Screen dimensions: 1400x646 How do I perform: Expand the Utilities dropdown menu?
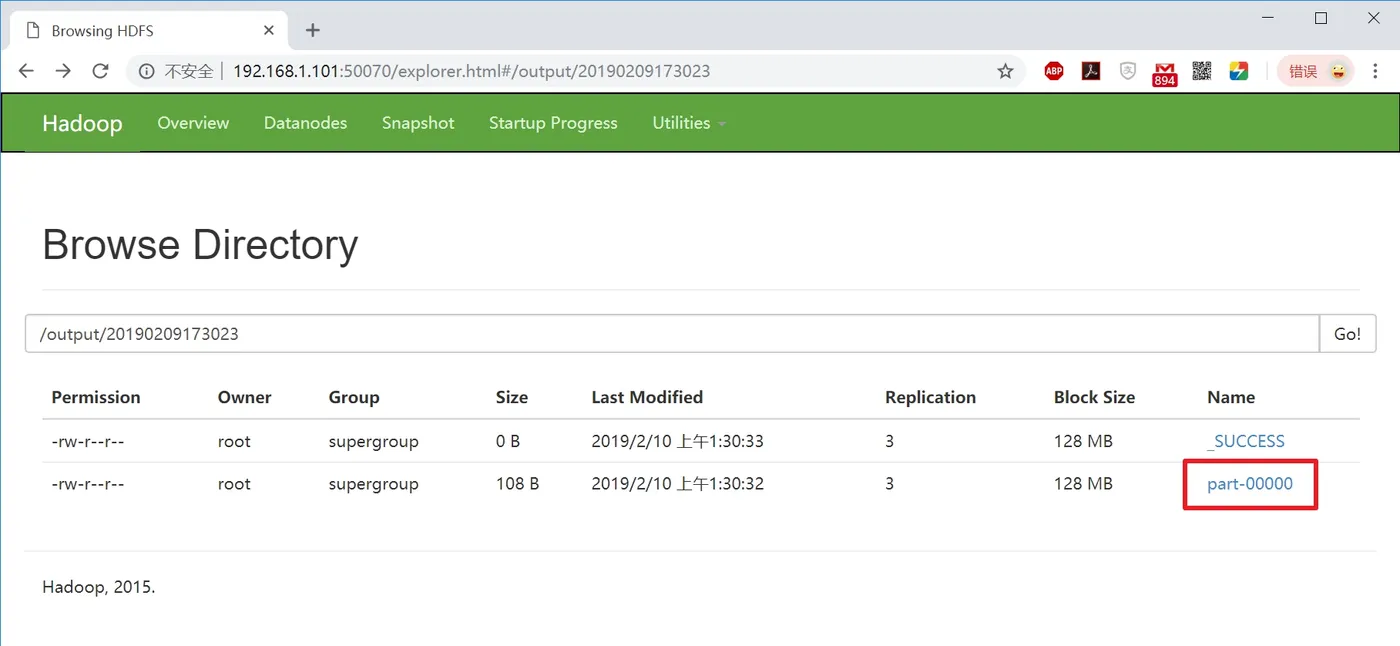tap(689, 123)
